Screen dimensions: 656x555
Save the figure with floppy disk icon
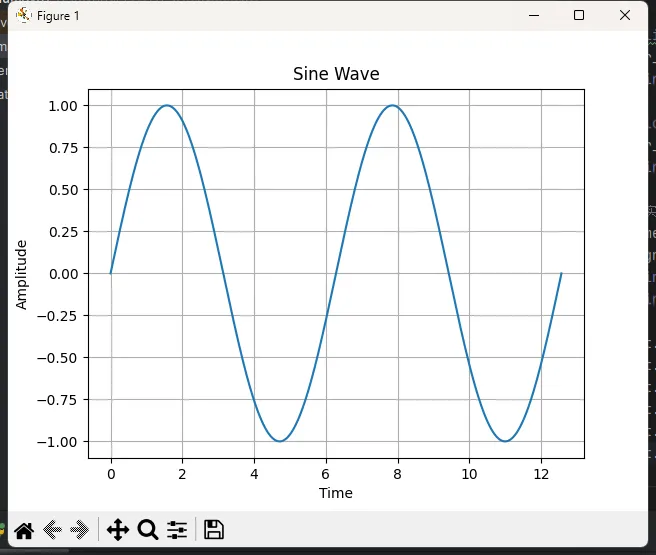coord(213,530)
